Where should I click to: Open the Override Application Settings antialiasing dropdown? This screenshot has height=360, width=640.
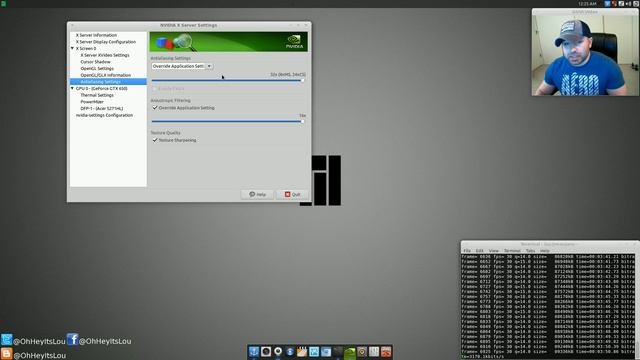[x=182, y=66]
